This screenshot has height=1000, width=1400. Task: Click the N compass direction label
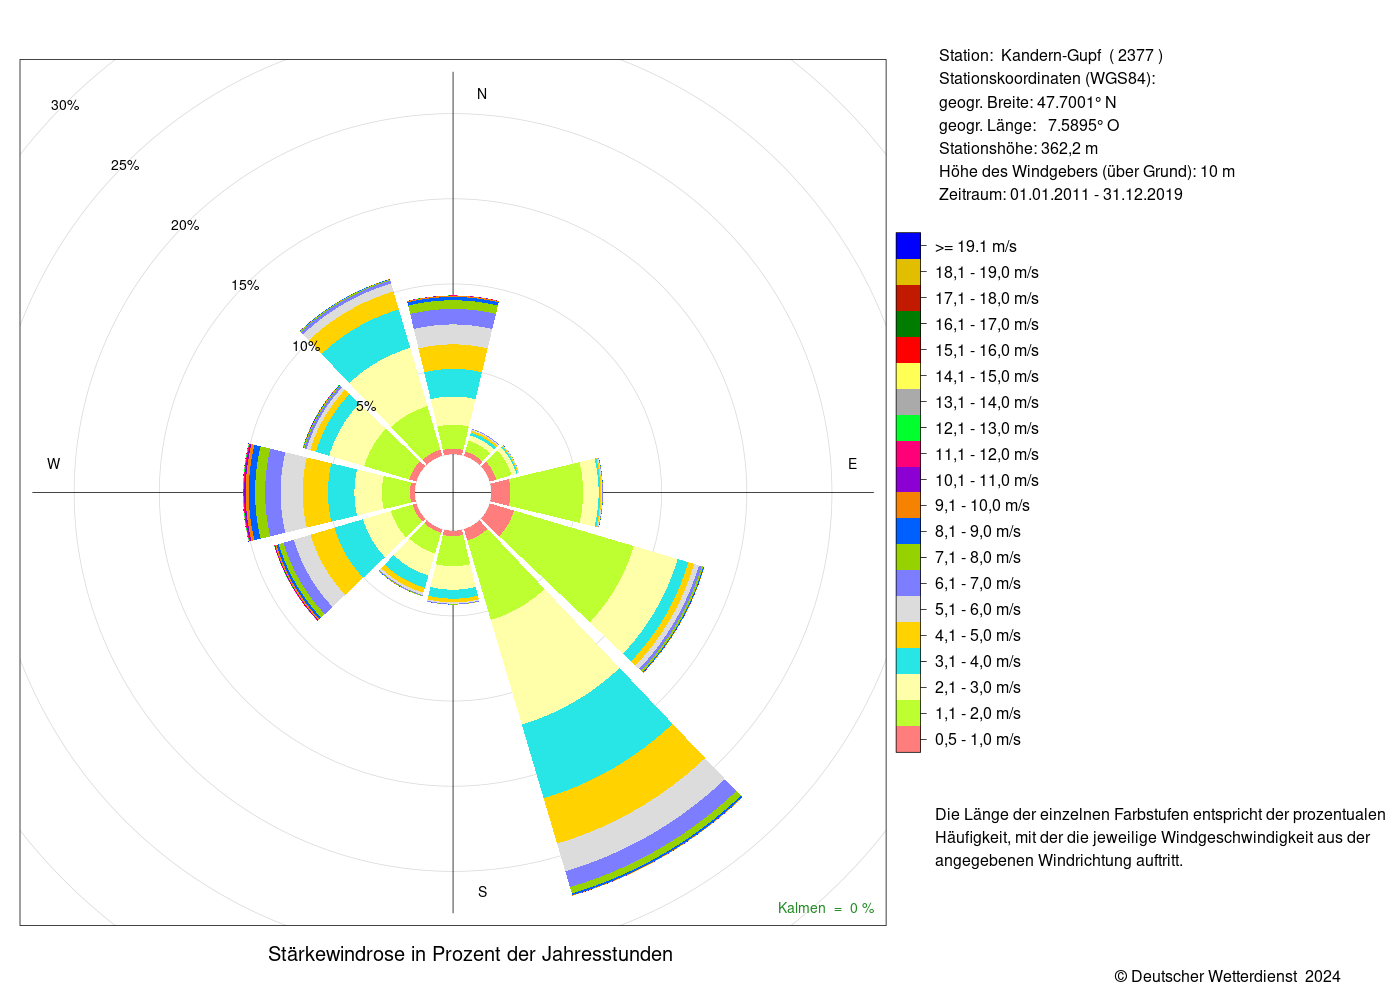pos(482,94)
